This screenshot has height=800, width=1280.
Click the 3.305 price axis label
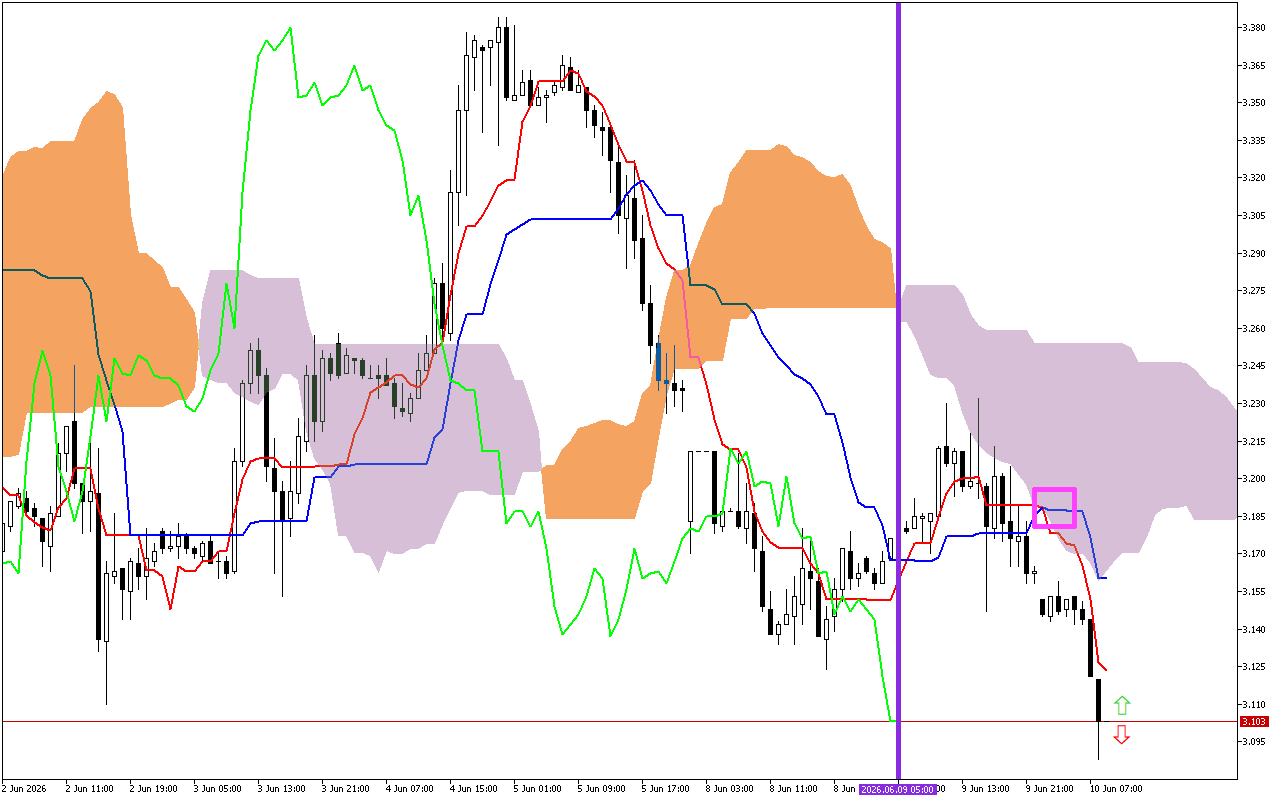pos(1253,215)
